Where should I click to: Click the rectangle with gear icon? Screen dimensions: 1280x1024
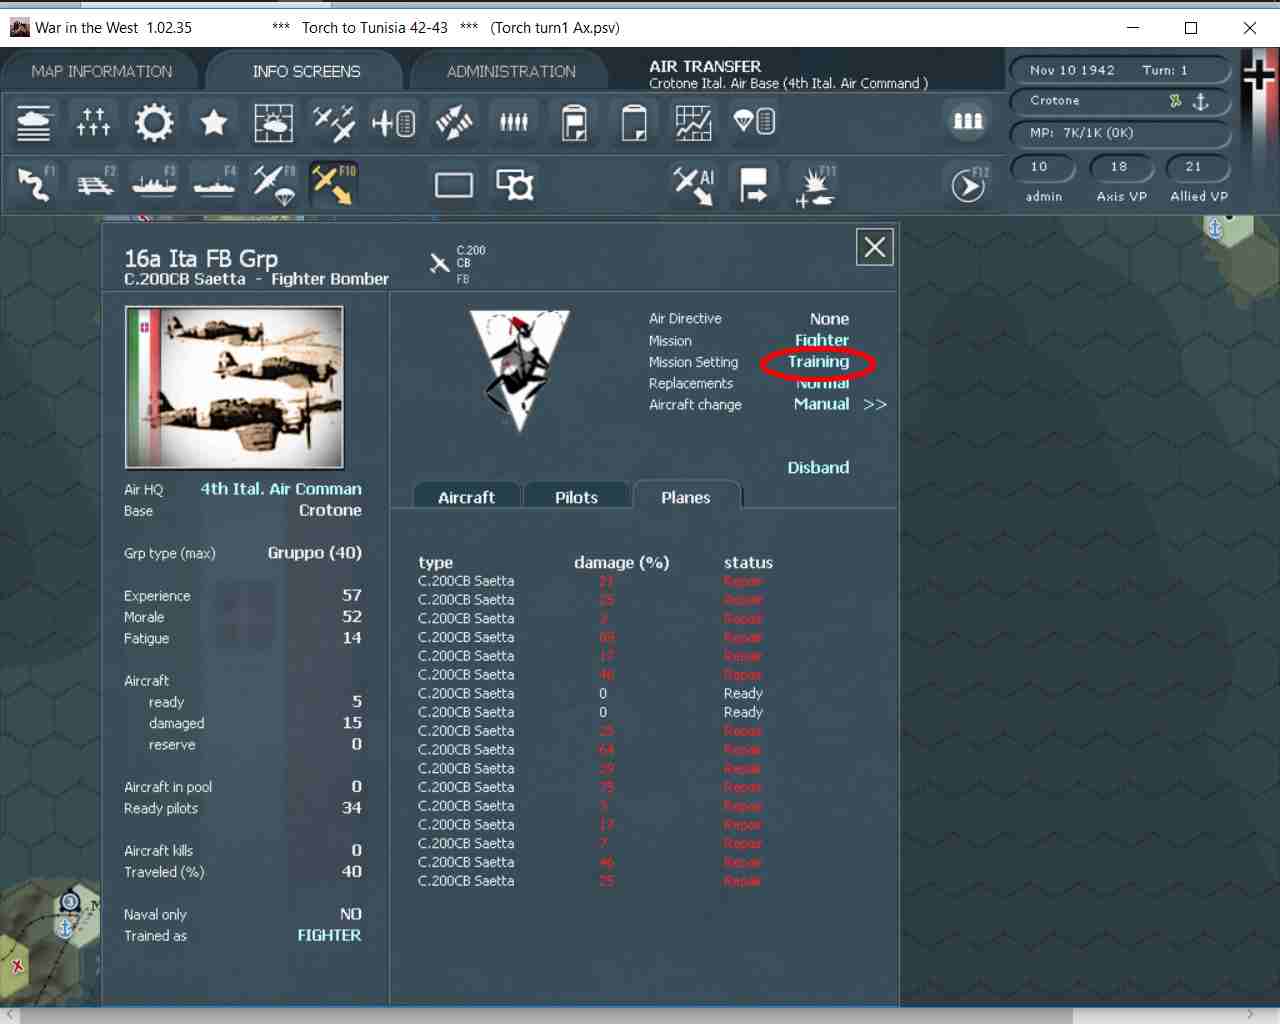pos(515,185)
